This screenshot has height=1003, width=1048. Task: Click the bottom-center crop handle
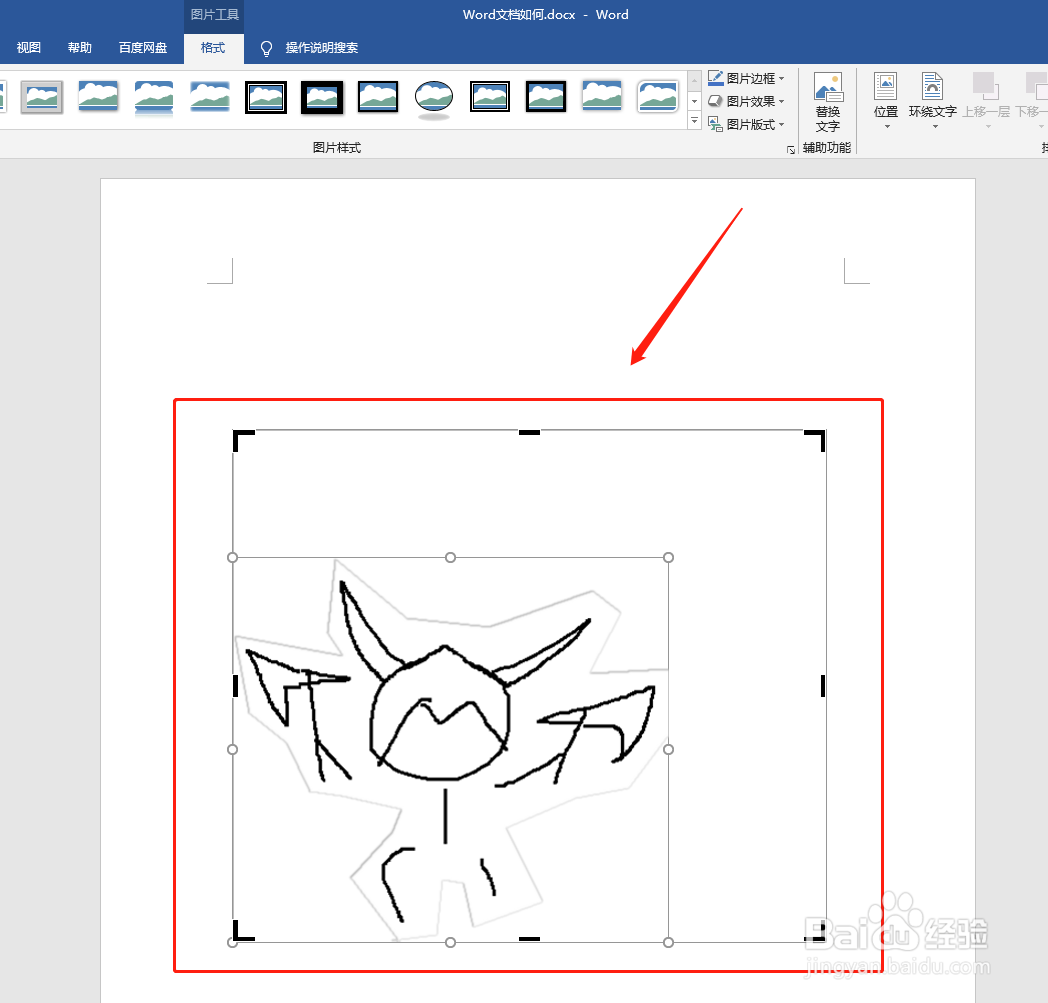[x=529, y=939]
